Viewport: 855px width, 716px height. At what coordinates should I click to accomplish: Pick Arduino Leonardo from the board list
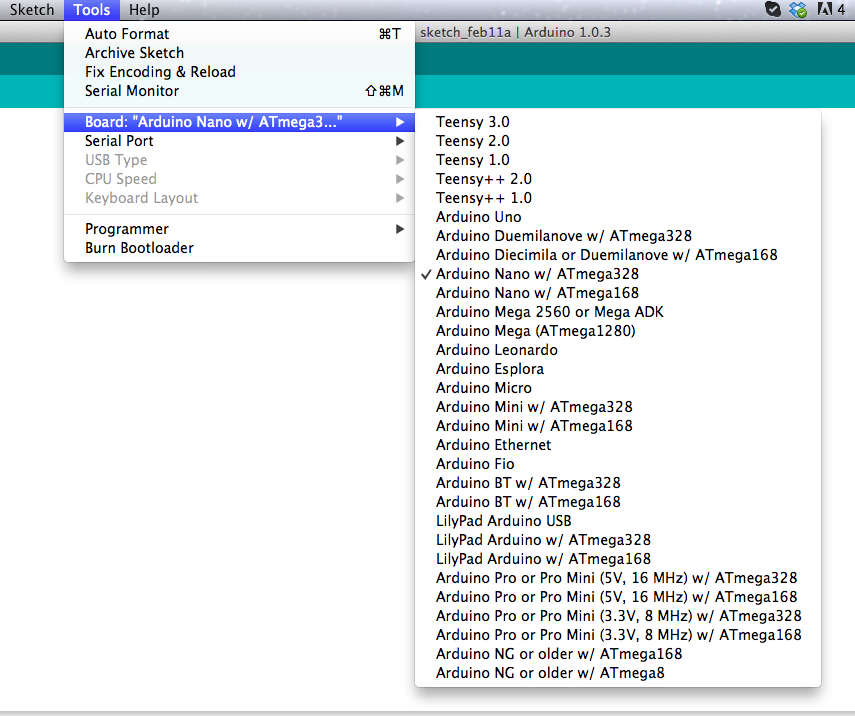(496, 350)
